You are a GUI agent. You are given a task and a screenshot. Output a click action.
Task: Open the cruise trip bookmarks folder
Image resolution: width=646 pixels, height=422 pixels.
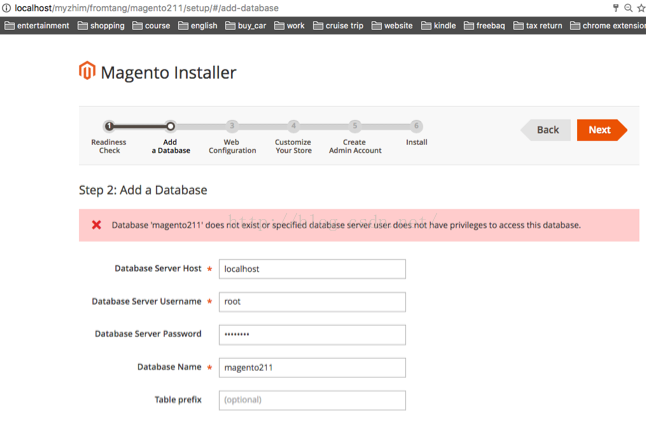(x=338, y=26)
